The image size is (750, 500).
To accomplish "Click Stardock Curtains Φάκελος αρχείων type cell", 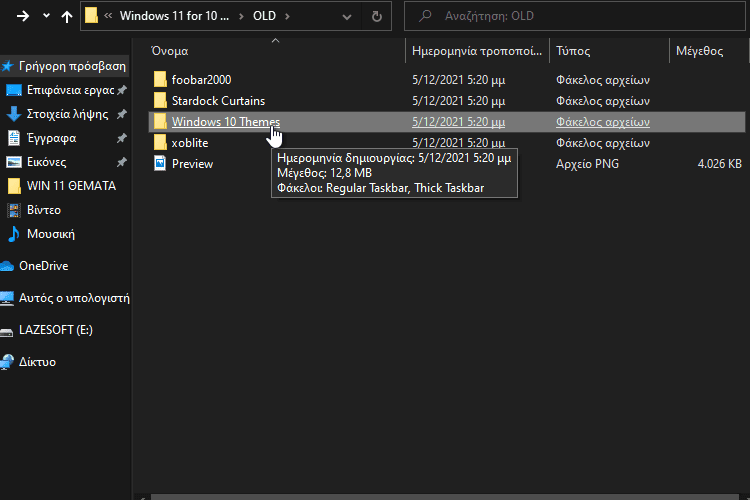I will click(x=603, y=101).
